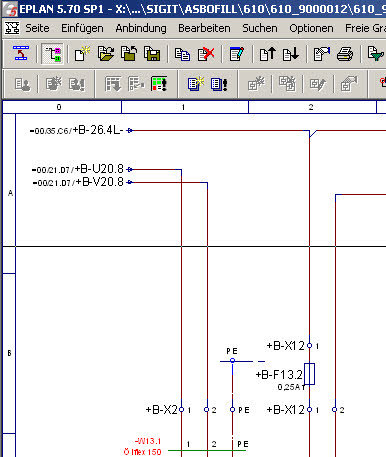Open the Bearbeiten menu
Image resolution: width=386 pixels, height=457 pixels.
click(x=204, y=28)
